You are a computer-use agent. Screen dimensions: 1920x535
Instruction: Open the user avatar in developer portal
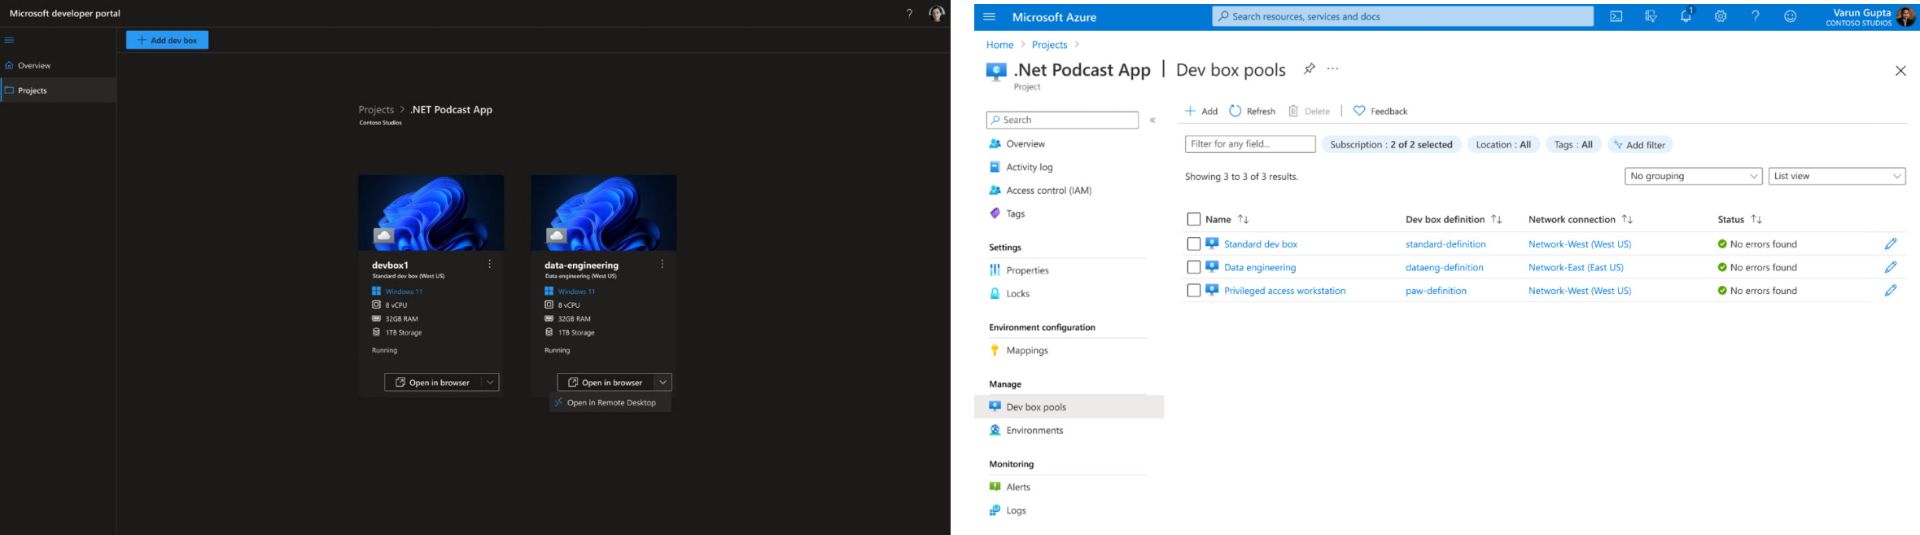pyautogui.click(x=936, y=14)
